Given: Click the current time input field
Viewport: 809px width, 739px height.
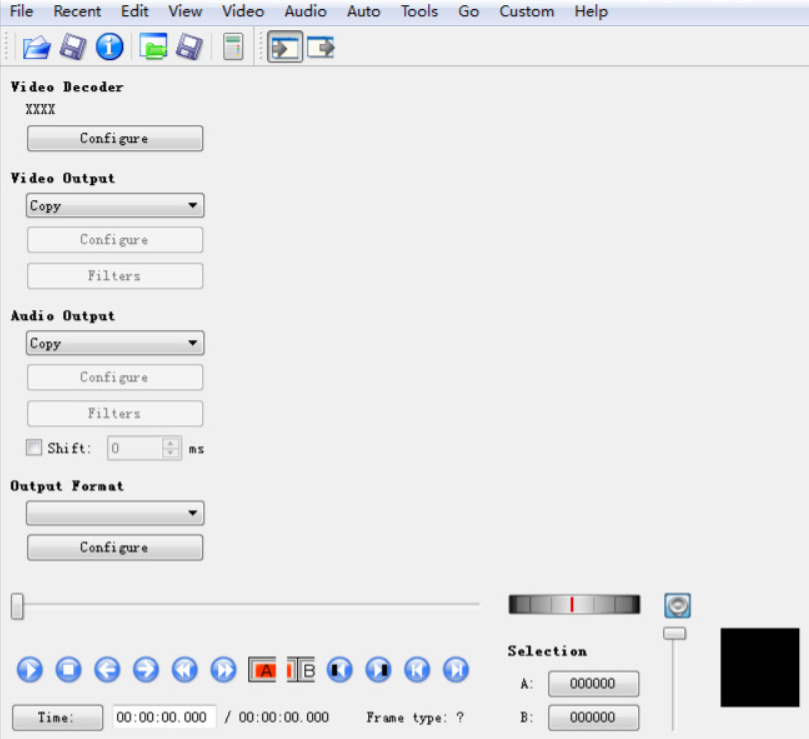Looking at the screenshot, I should pyautogui.click(x=164, y=717).
